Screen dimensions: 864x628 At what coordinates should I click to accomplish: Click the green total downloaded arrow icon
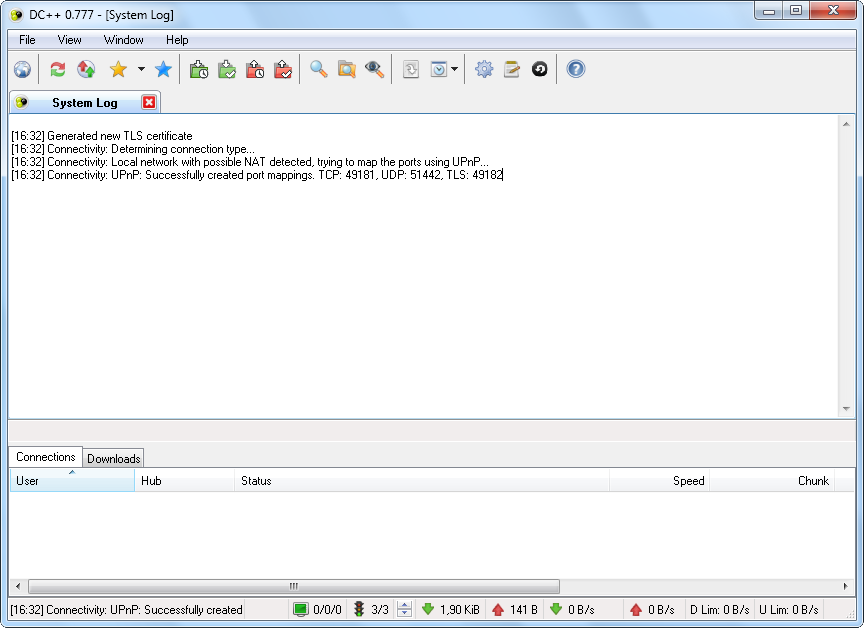[428, 609]
